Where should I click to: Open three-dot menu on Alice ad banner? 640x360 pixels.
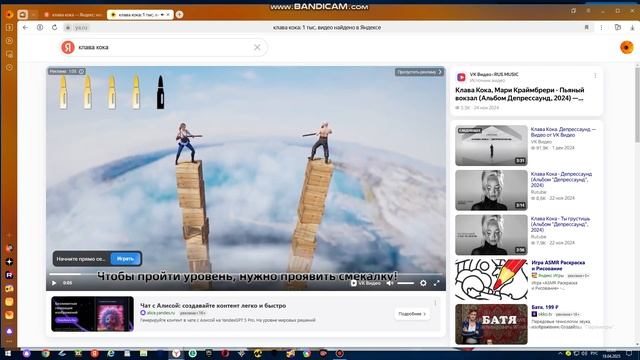[x=435, y=303]
